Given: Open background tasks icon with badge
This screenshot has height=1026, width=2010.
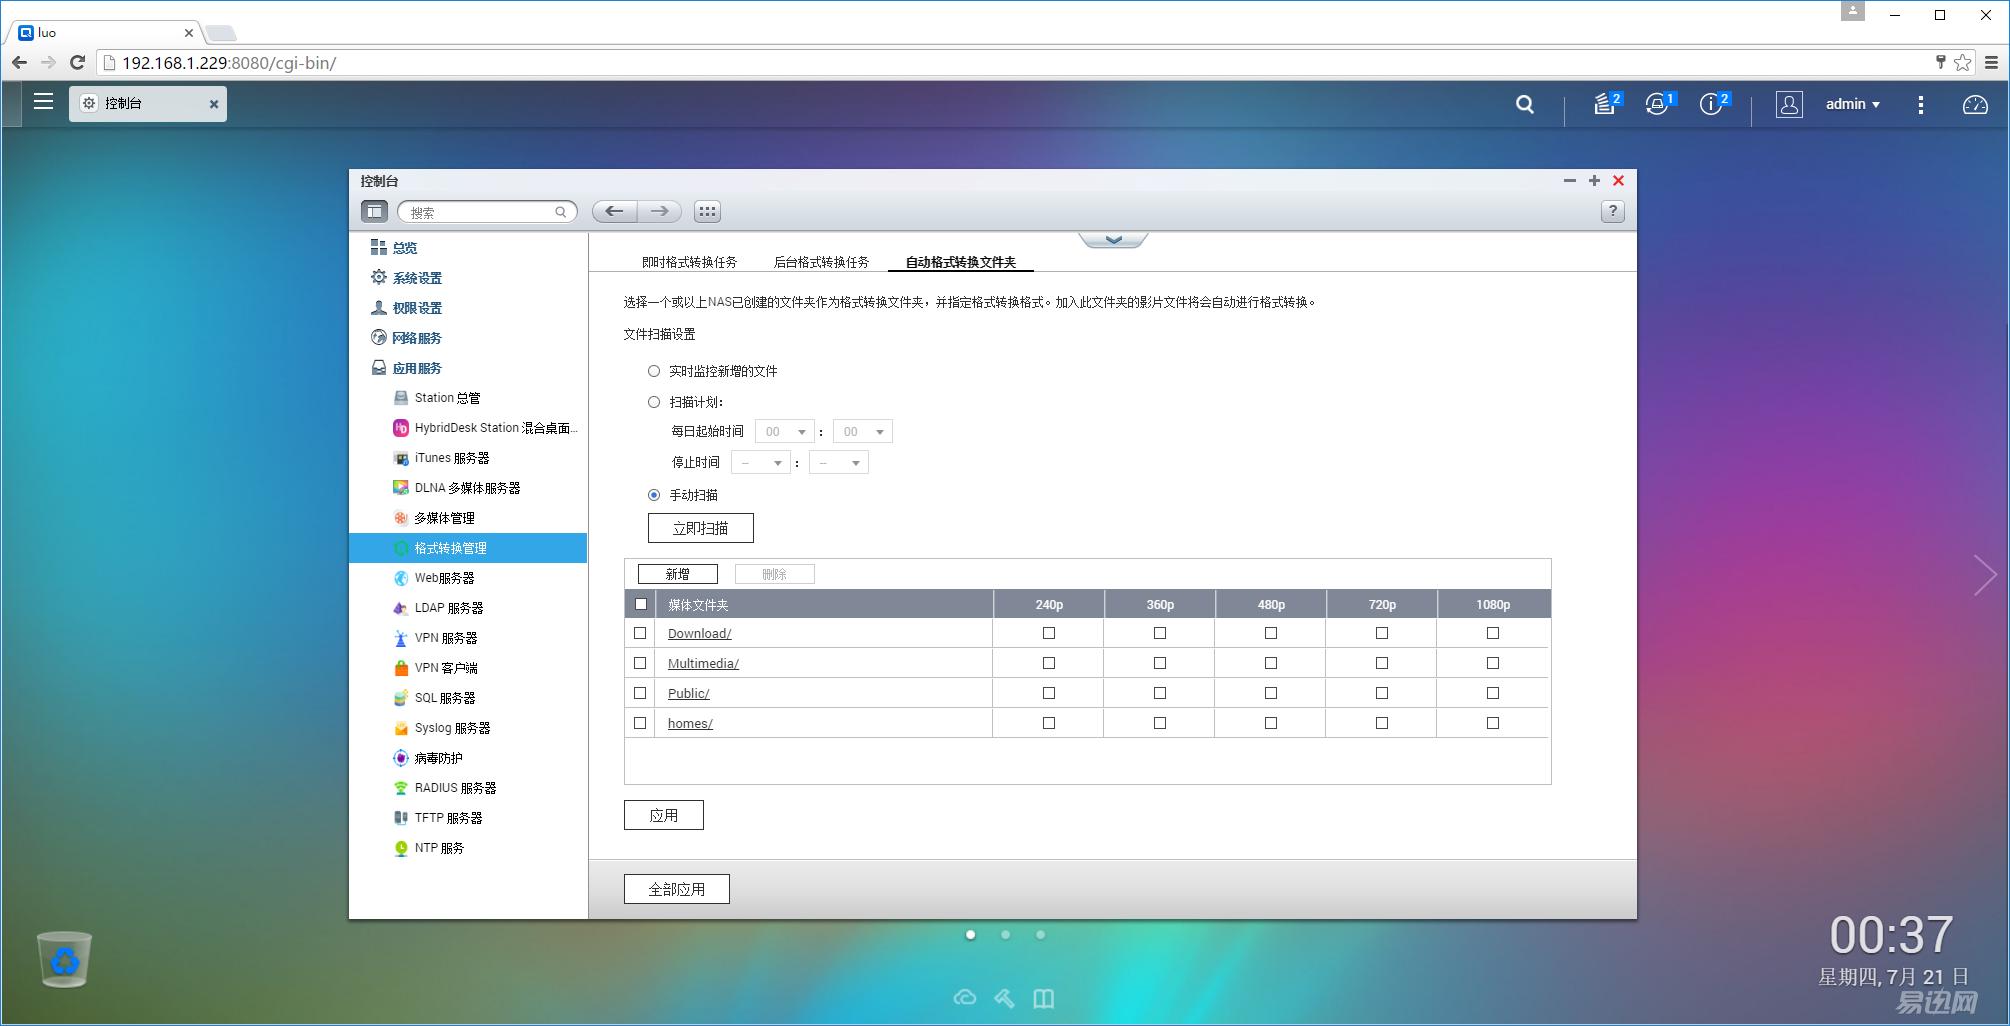Looking at the screenshot, I should 1605,104.
